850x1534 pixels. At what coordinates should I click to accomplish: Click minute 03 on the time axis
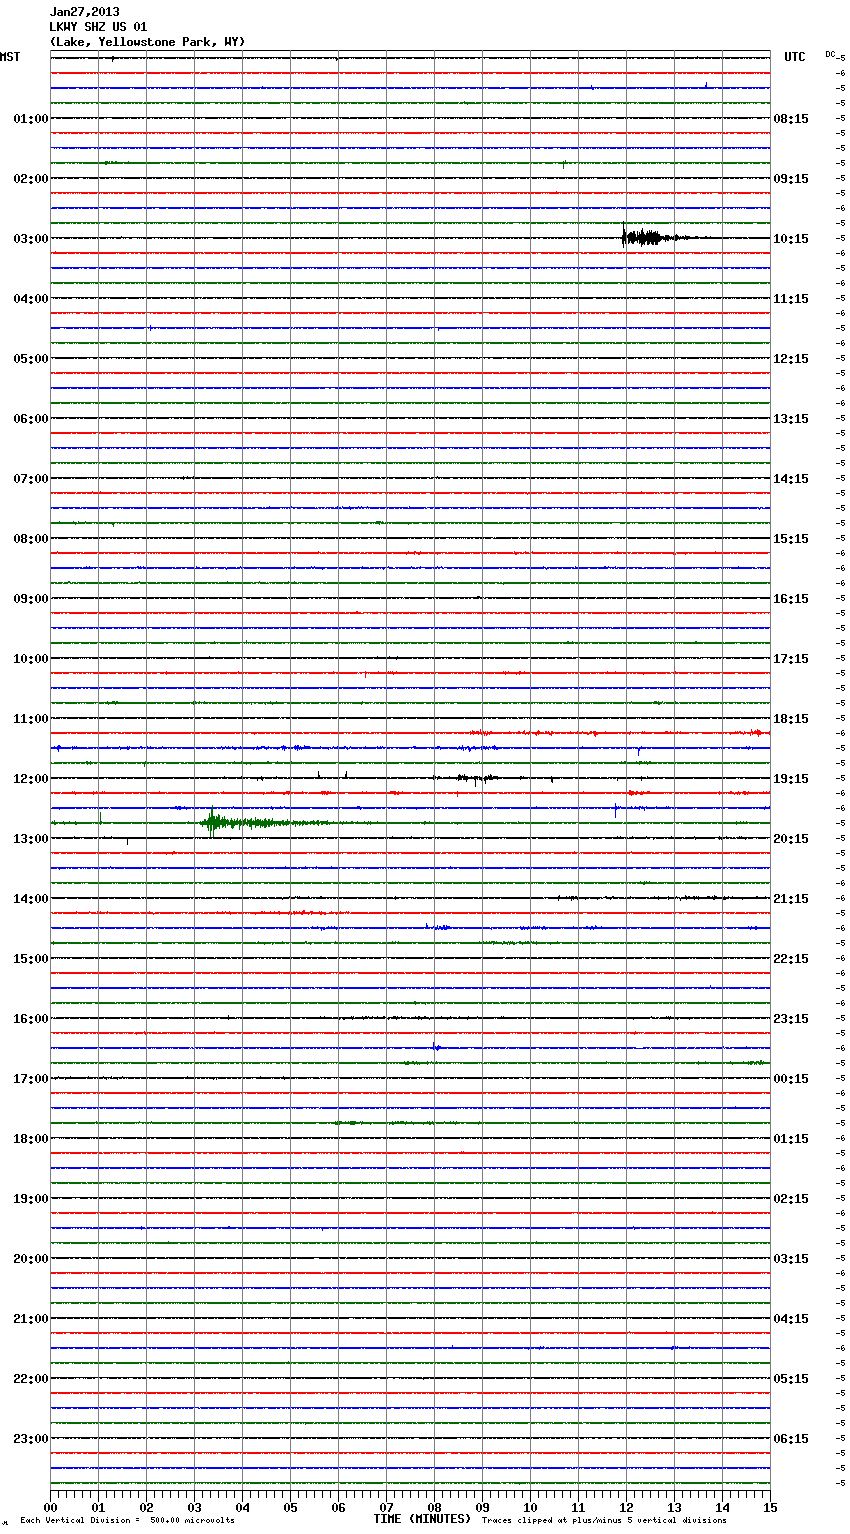[194, 1507]
